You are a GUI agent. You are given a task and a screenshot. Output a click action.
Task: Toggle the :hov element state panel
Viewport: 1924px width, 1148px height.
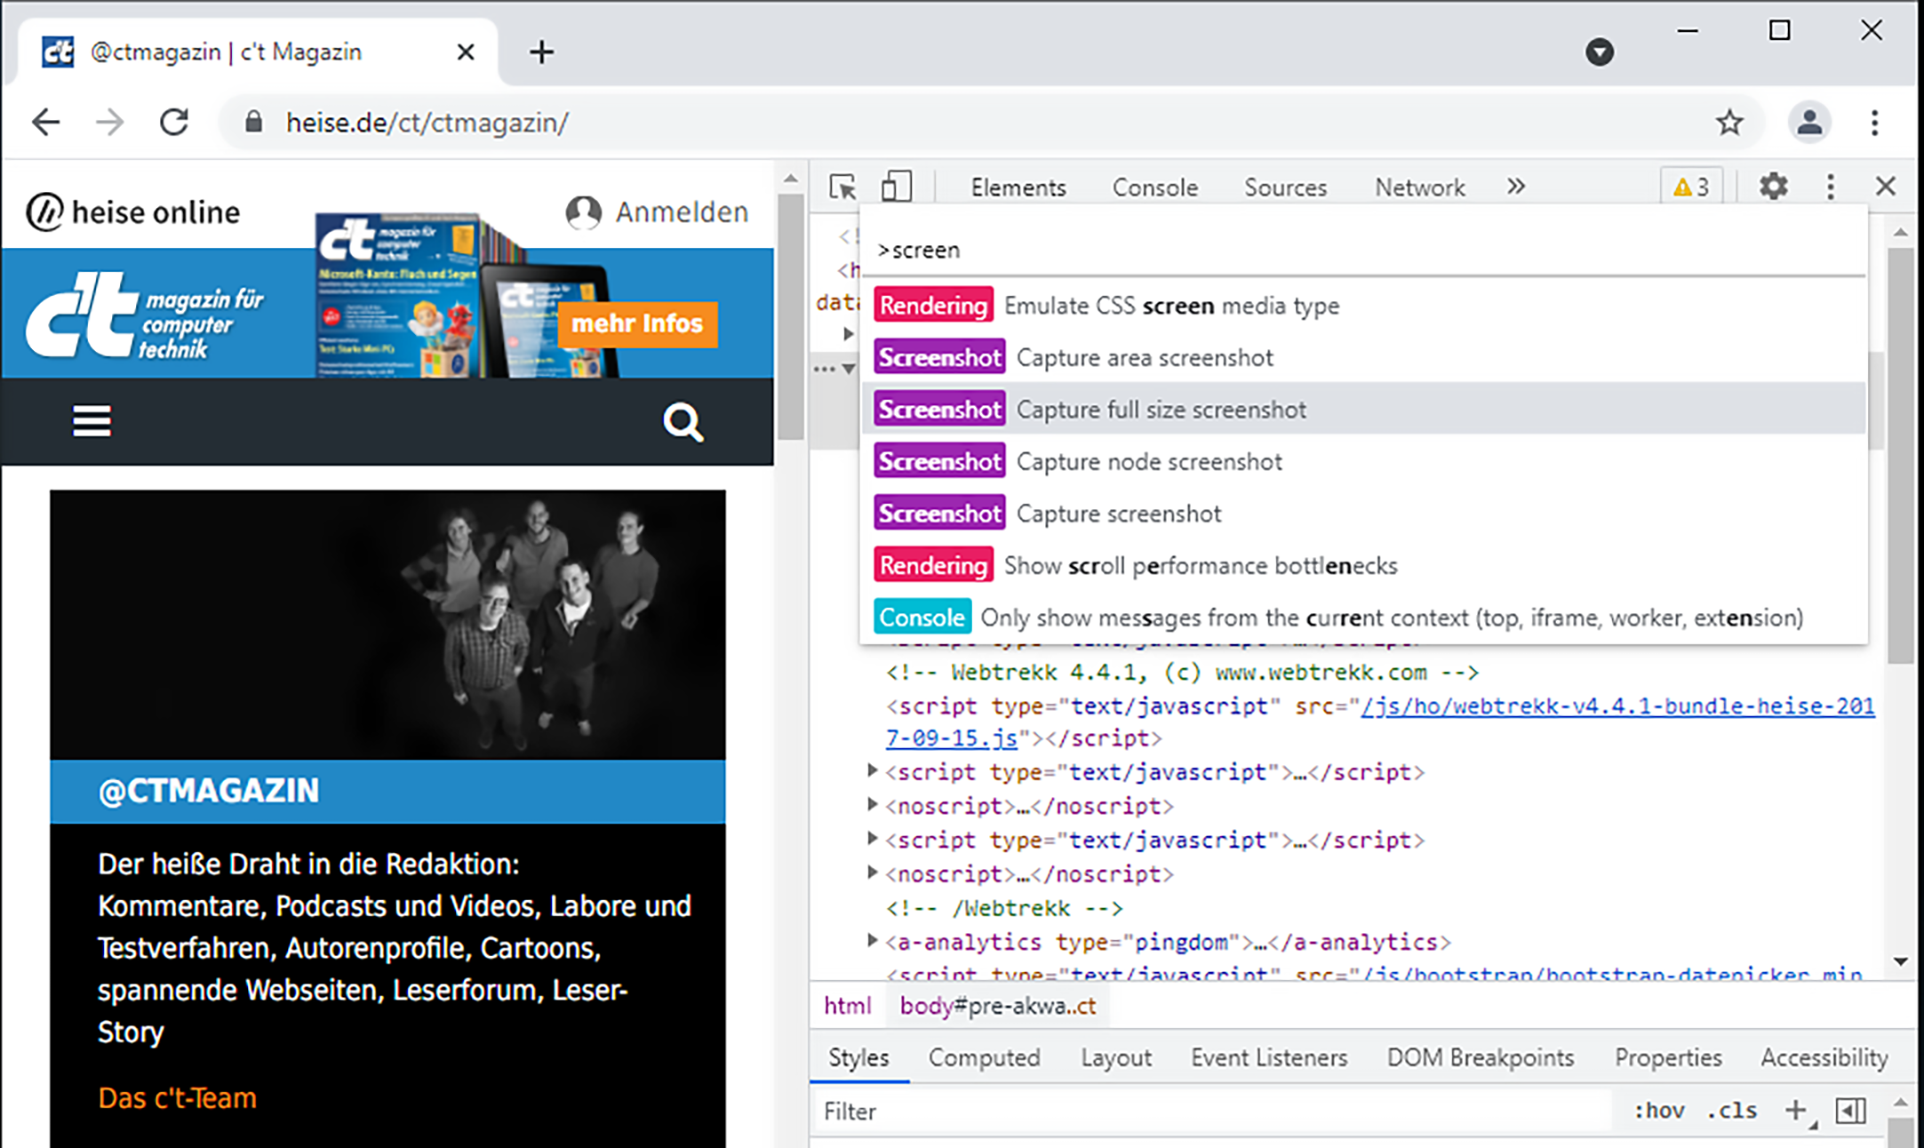pyautogui.click(x=1659, y=1111)
